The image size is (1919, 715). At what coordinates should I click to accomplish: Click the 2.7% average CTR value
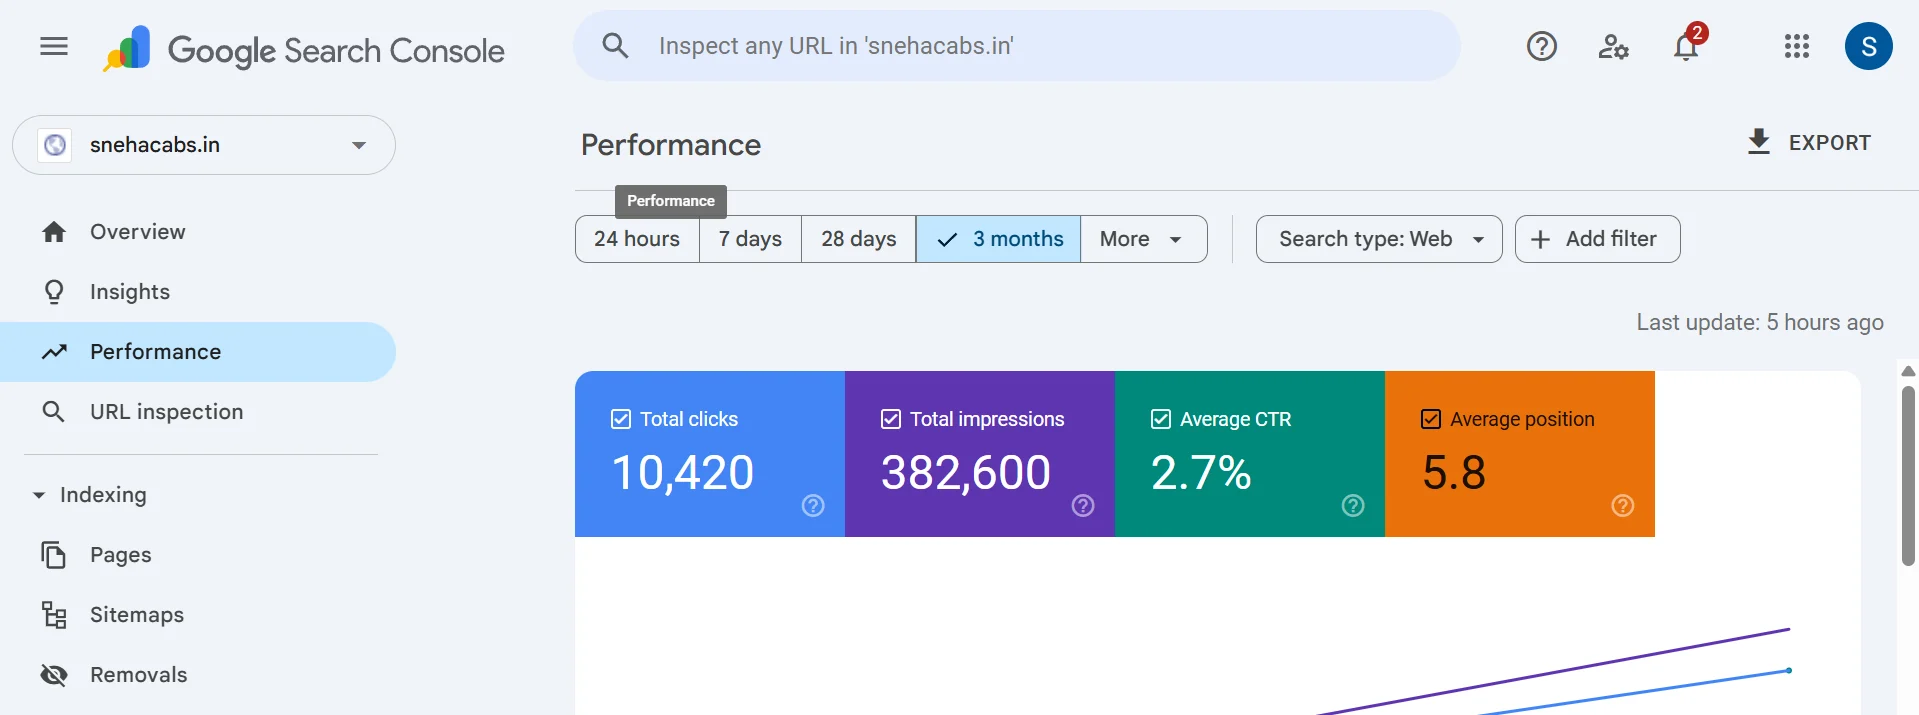tap(1201, 472)
